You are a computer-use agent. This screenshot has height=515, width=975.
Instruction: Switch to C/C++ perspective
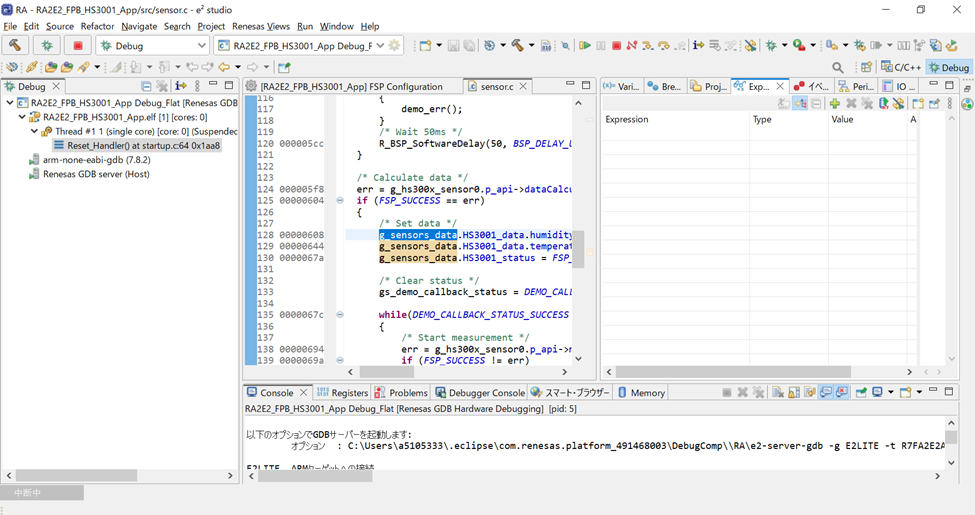[x=901, y=67]
